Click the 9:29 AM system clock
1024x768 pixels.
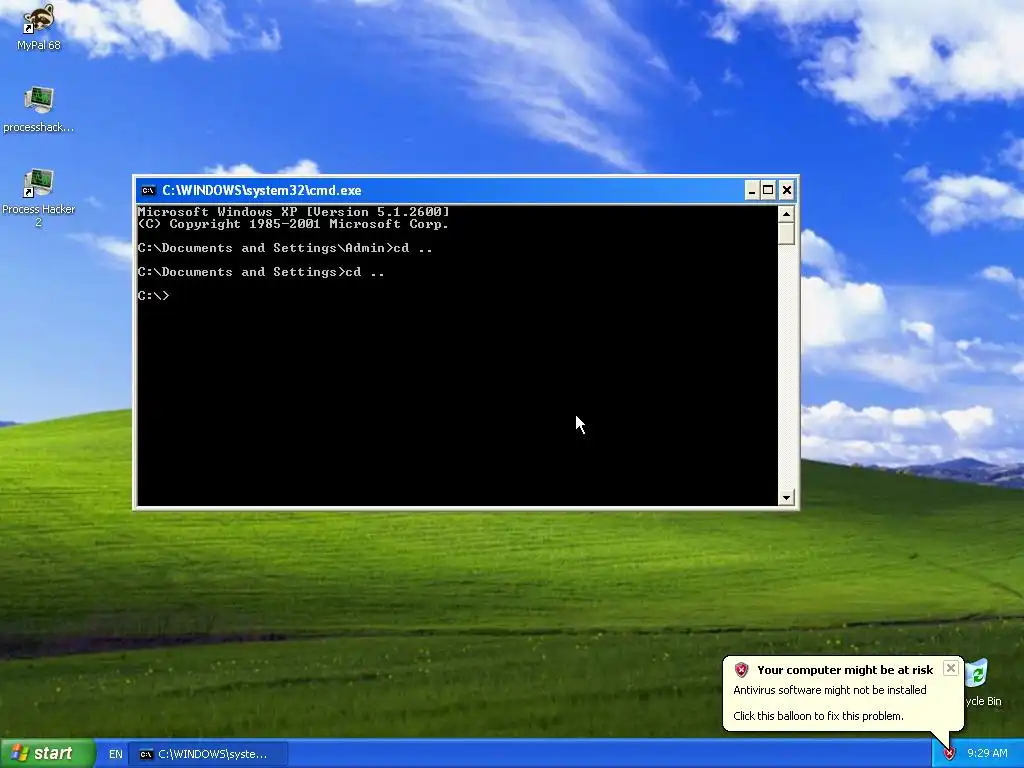point(987,754)
